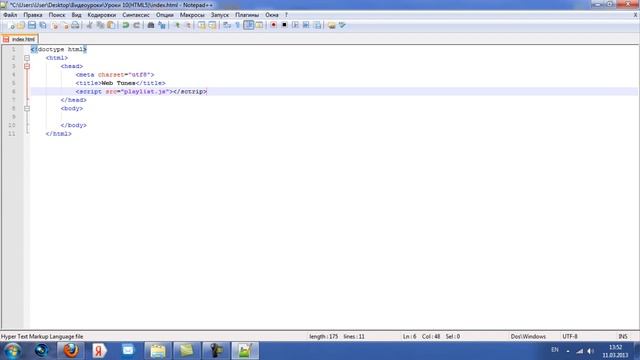The image size is (640, 360).
Task: Click the title Web Tunes line
Action: point(120,83)
